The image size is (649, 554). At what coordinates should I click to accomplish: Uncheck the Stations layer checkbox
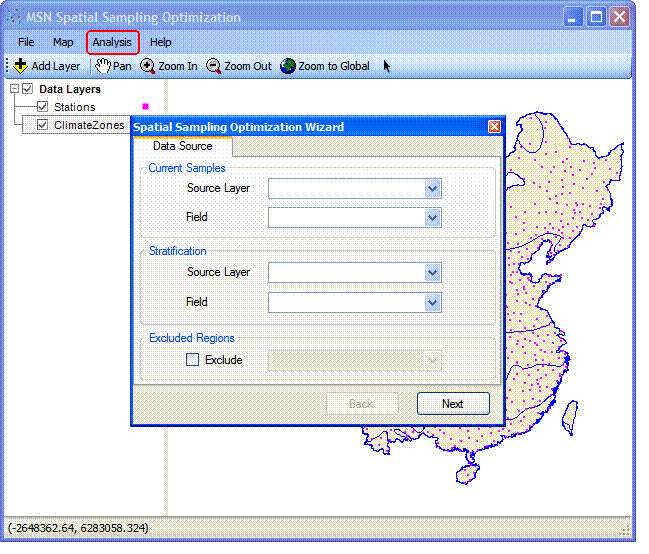pyautogui.click(x=43, y=106)
